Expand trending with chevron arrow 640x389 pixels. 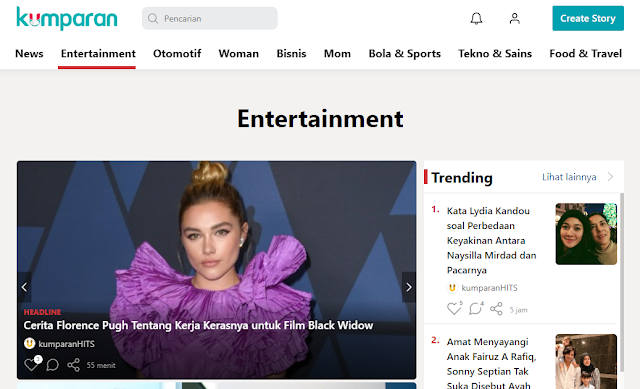tap(611, 177)
